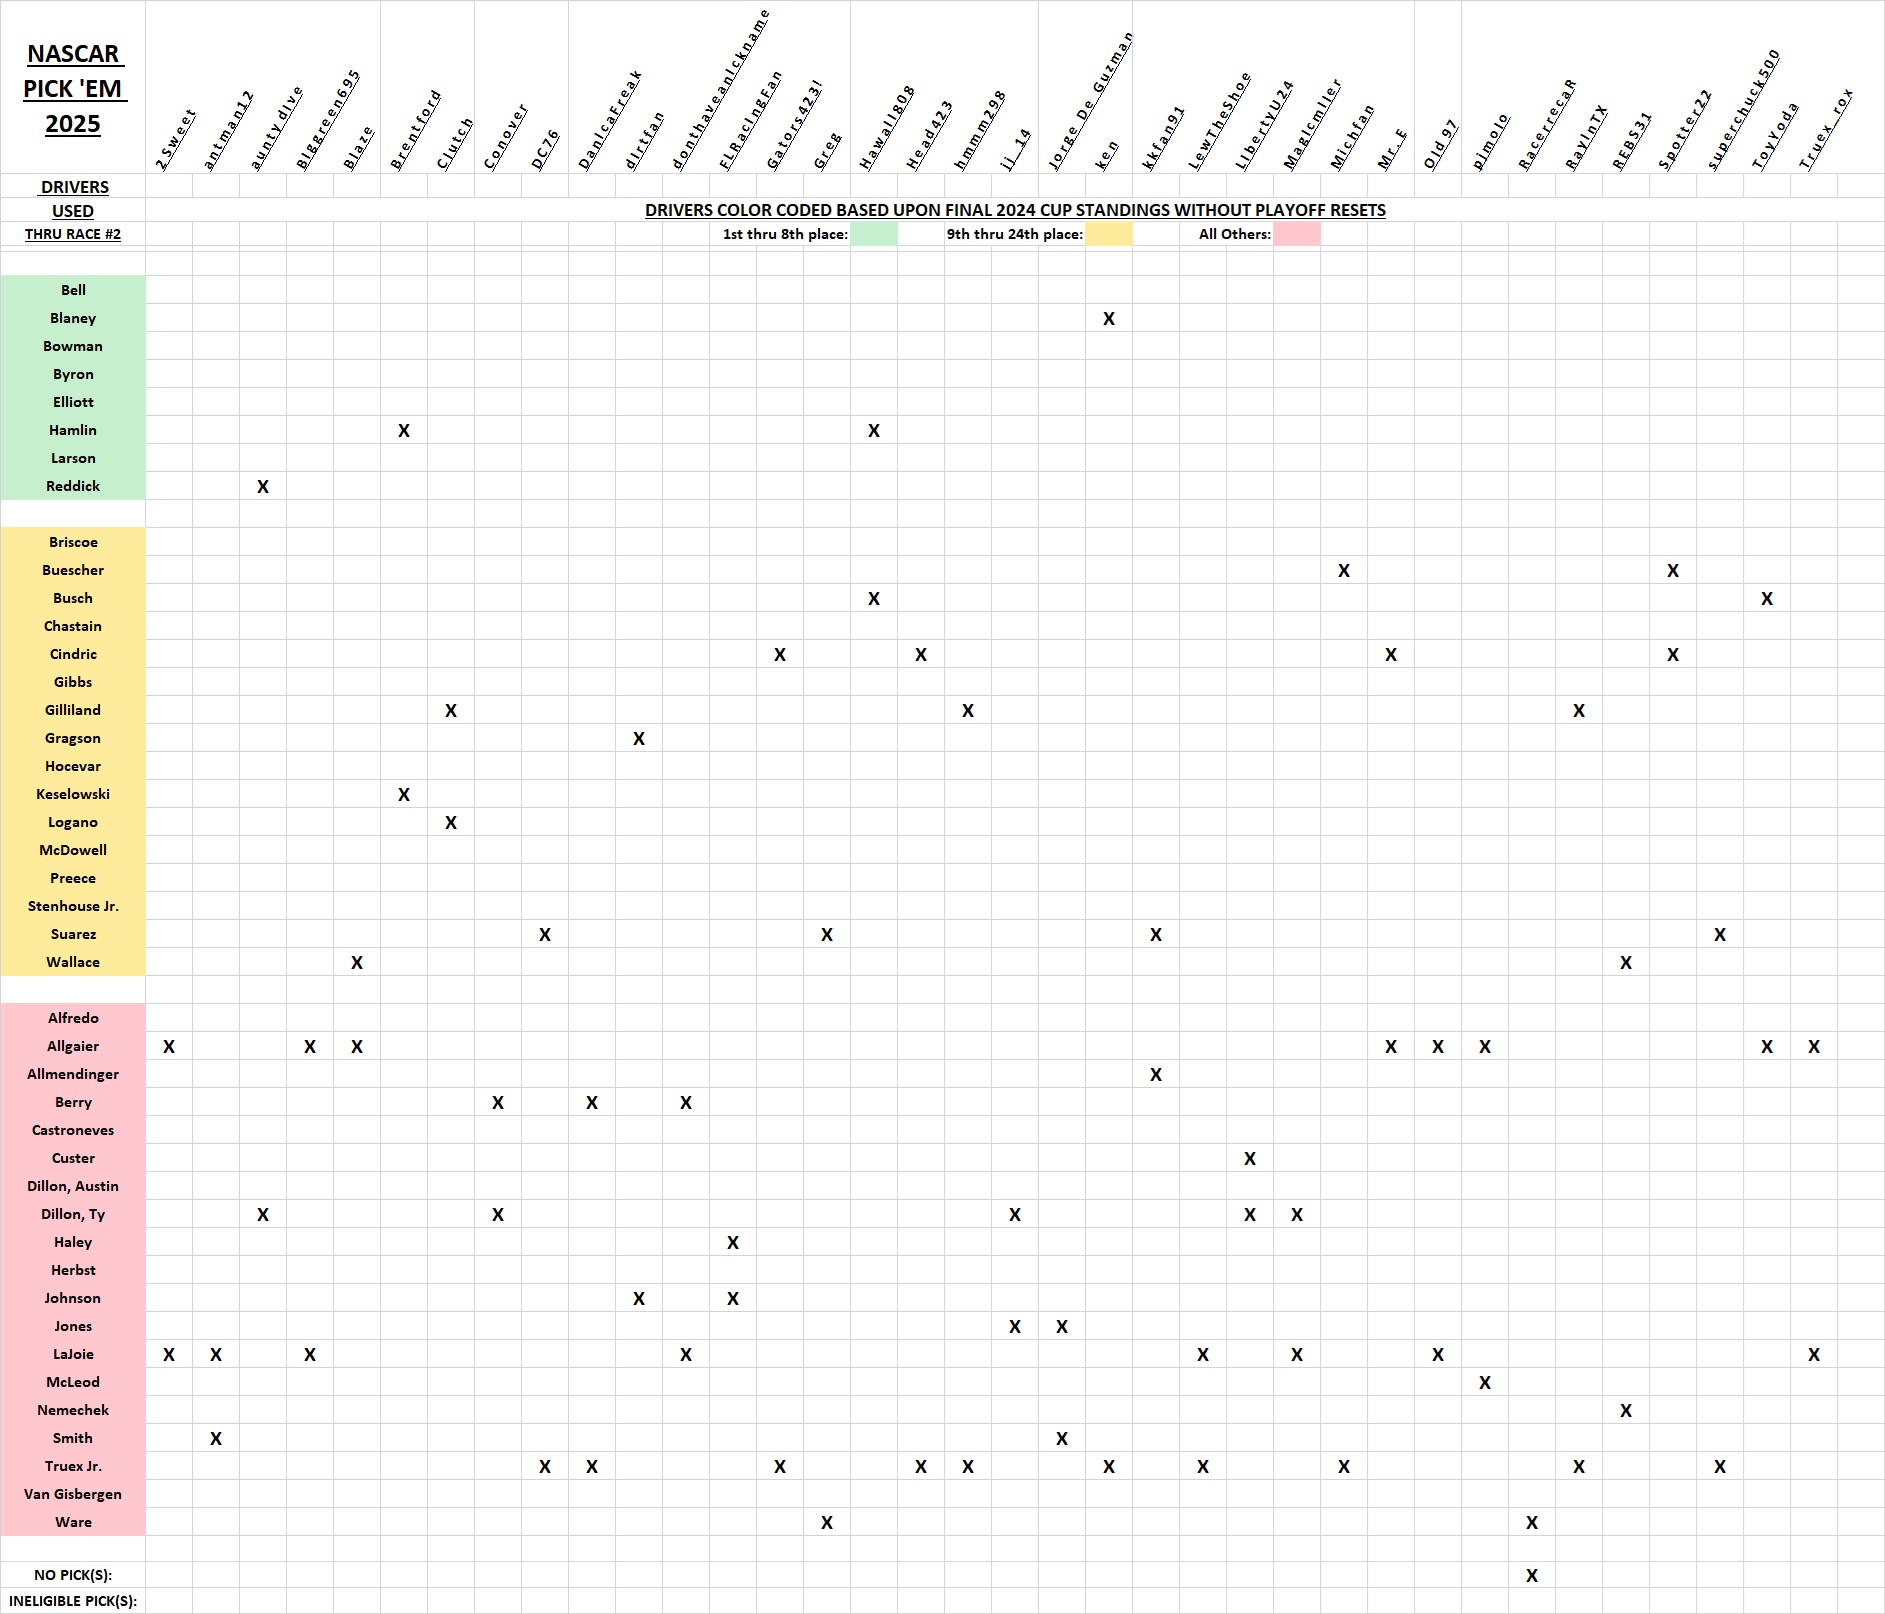This screenshot has width=1885, height=1614.
Task: Click the Reddick driver row label
Action: [73, 486]
